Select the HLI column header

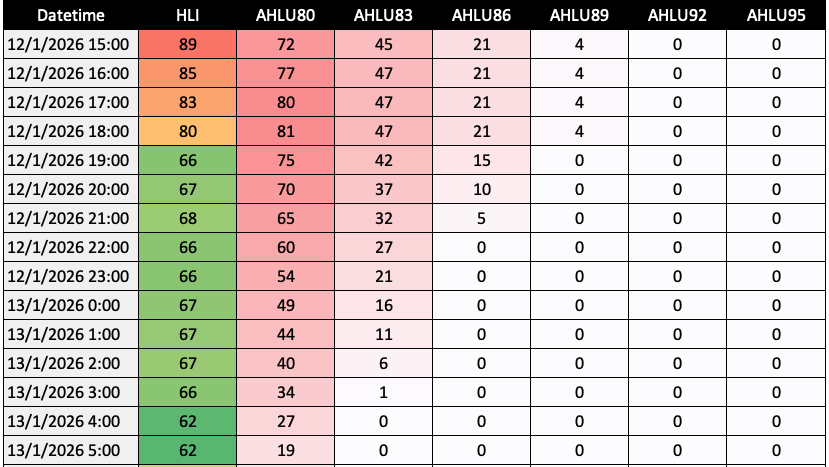tap(188, 15)
